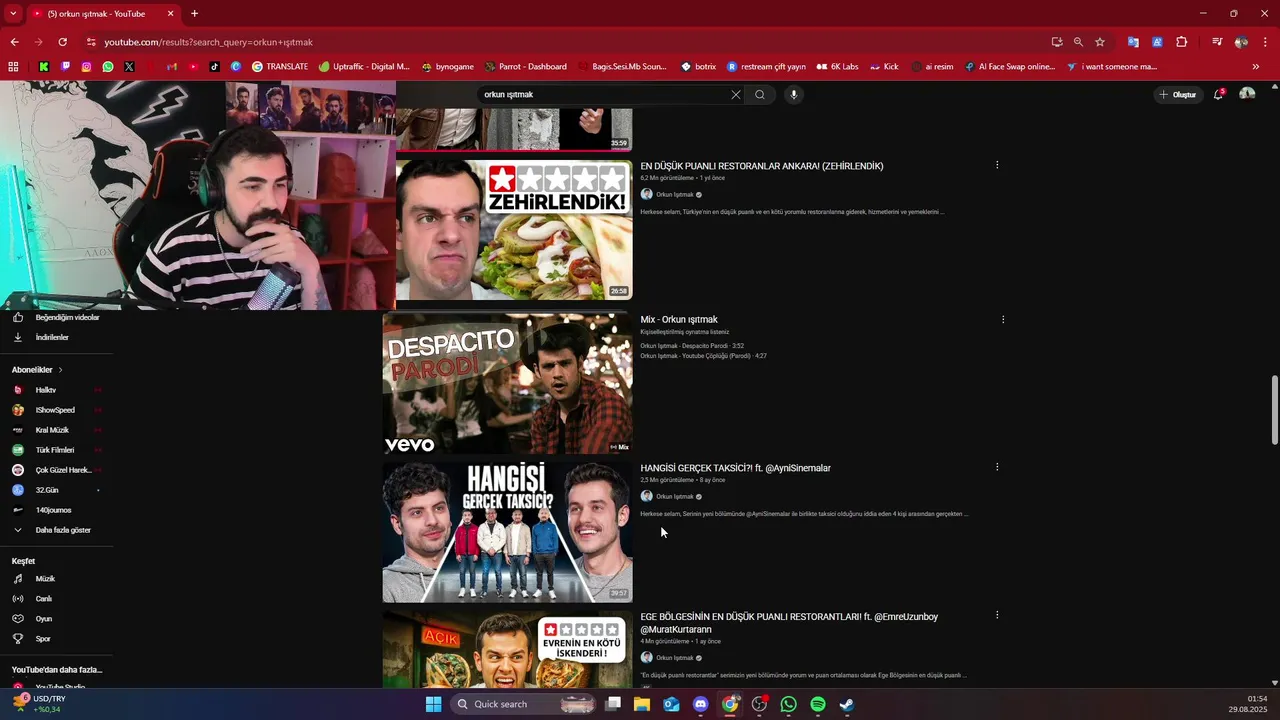Open the Hangisi Gerçek Taksici three-dot menu
Image resolution: width=1280 pixels, height=720 pixels.
coord(997,467)
